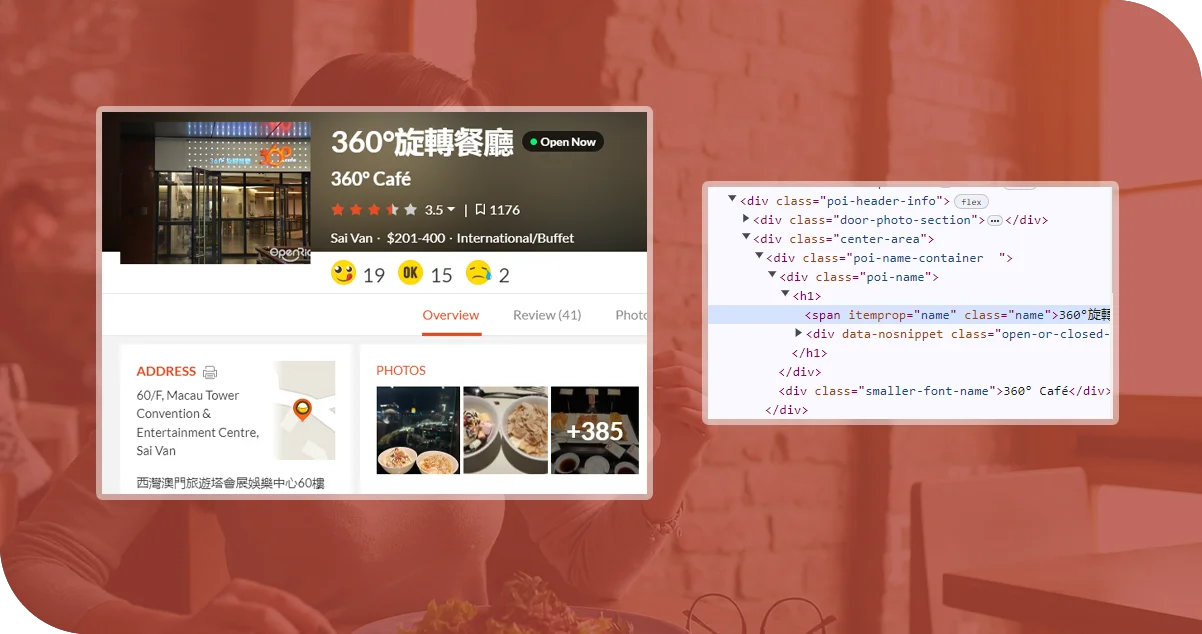Click the orange map pin marker
Image resolution: width=1202 pixels, height=634 pixels.
[301, 409]
